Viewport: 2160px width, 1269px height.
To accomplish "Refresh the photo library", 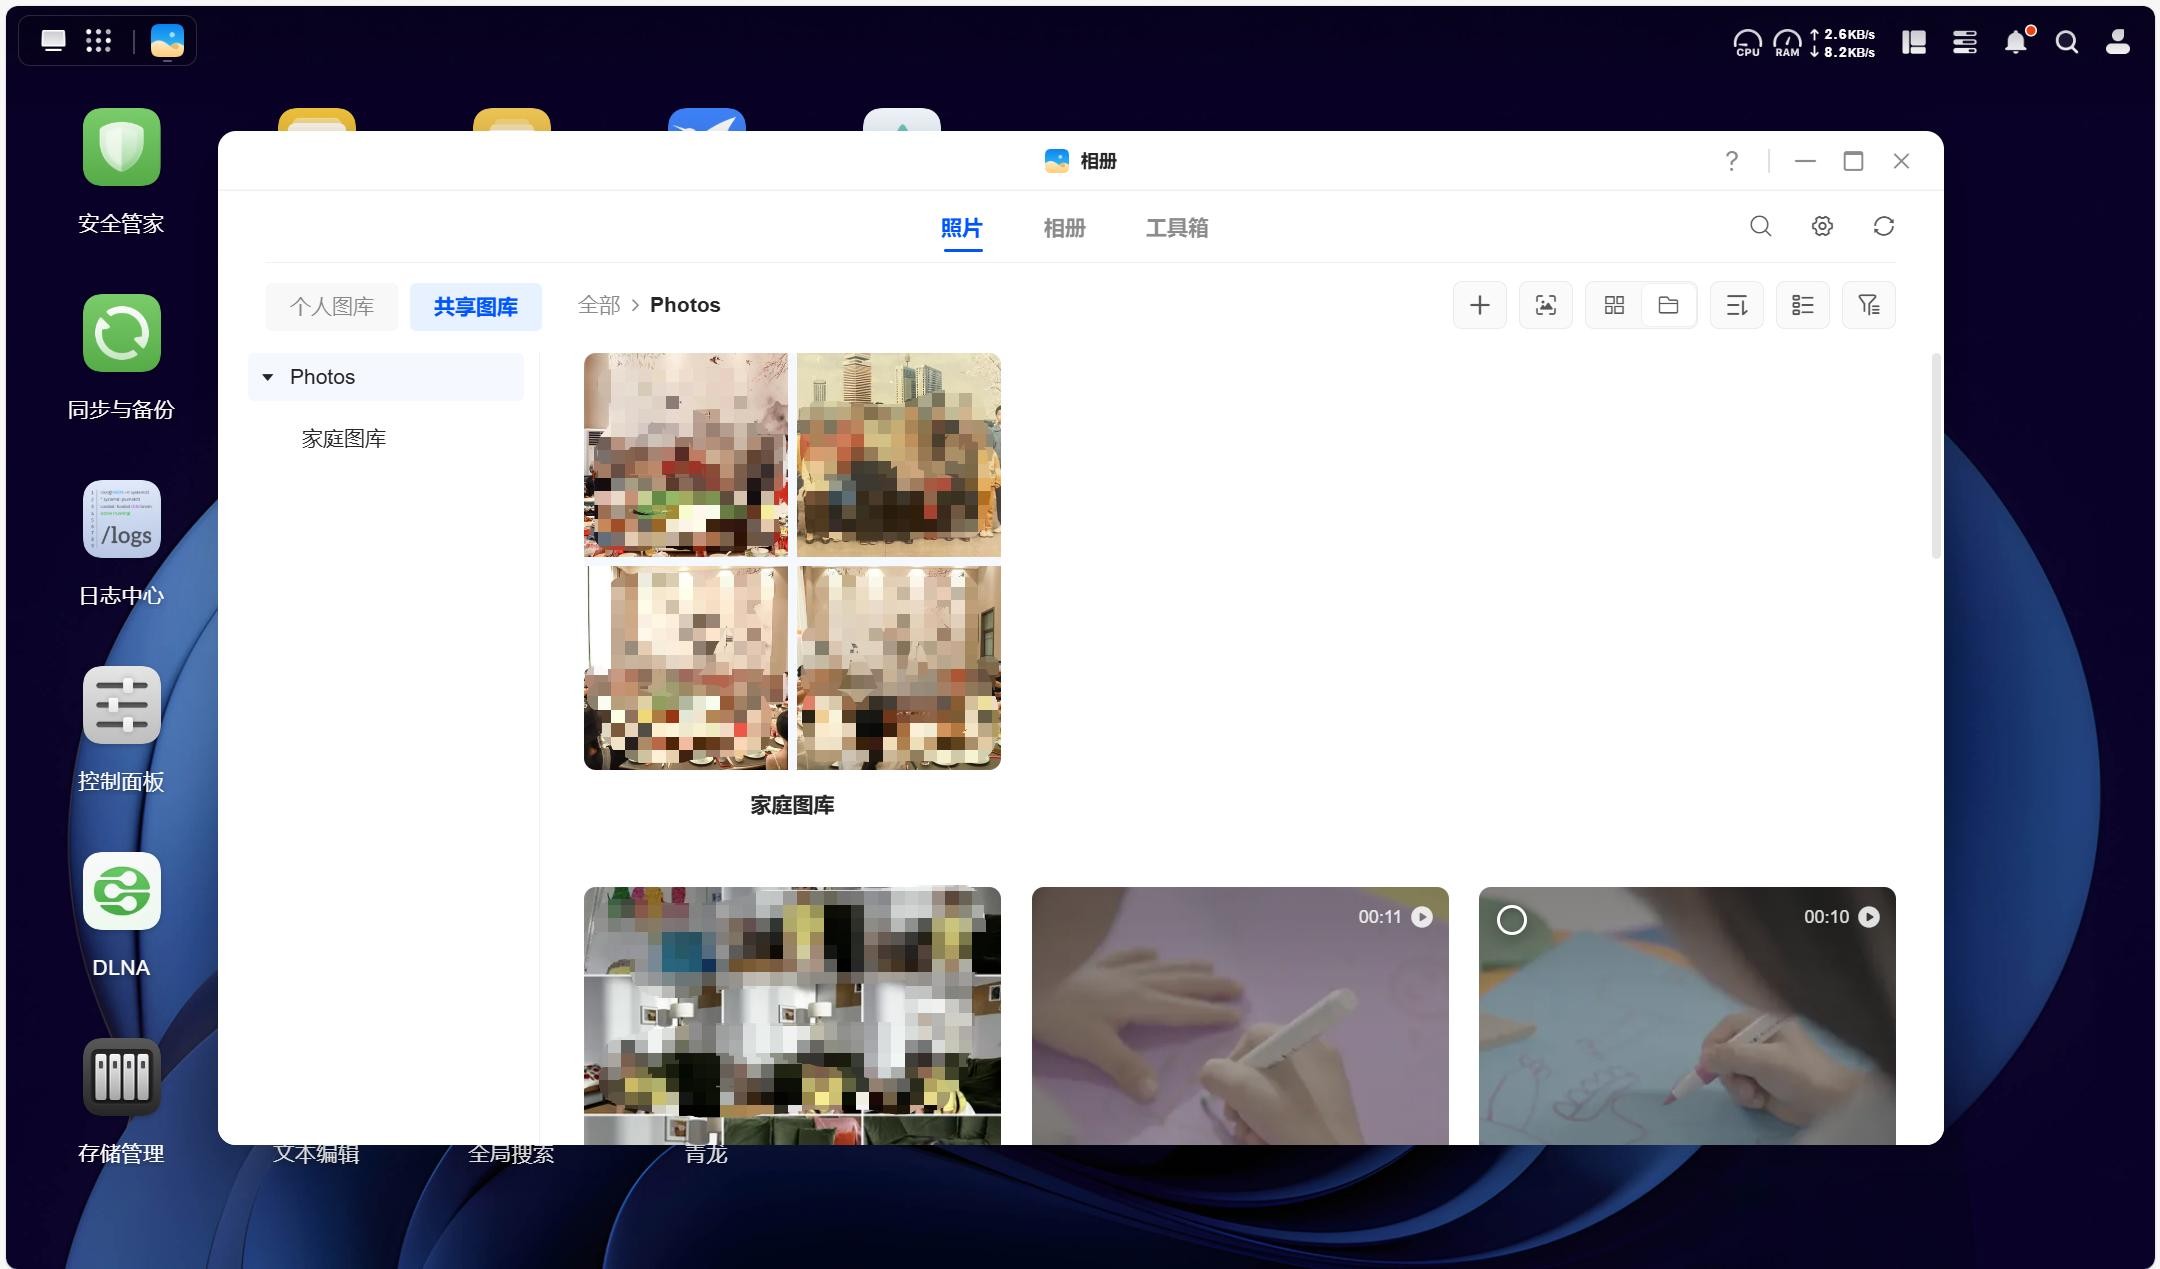I will point(1883,226).
